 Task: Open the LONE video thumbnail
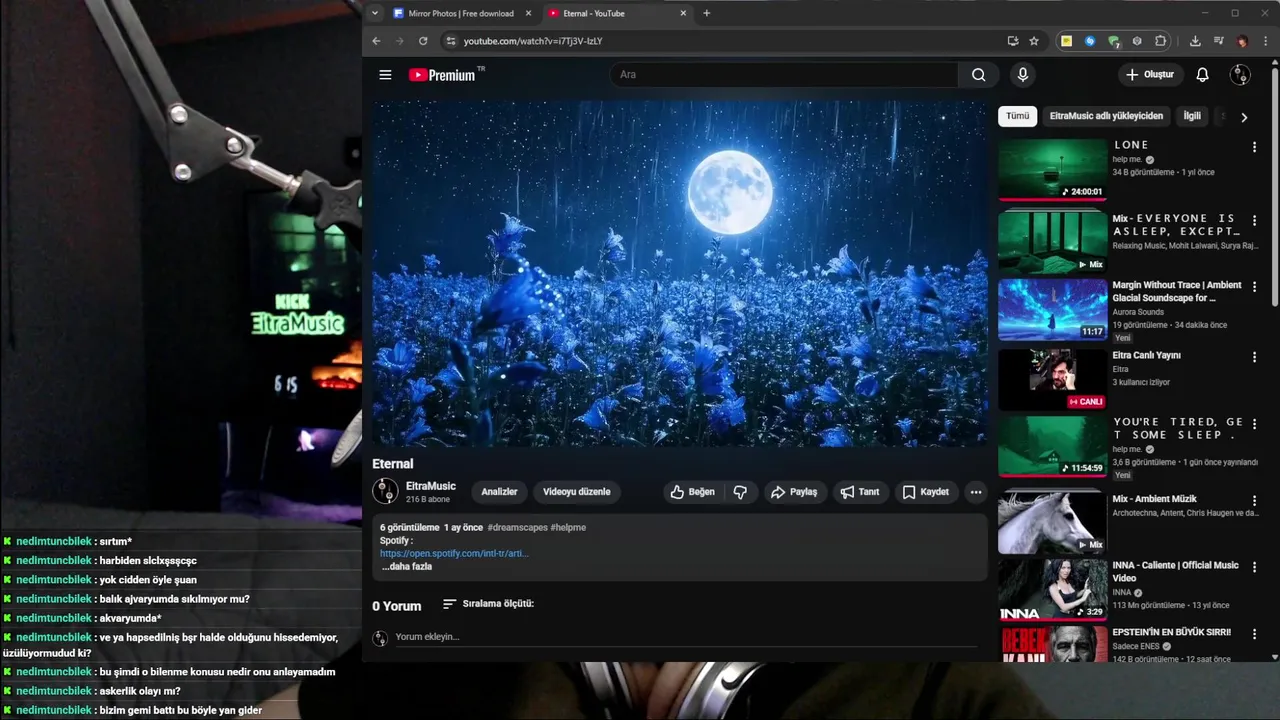(1052, 170)
